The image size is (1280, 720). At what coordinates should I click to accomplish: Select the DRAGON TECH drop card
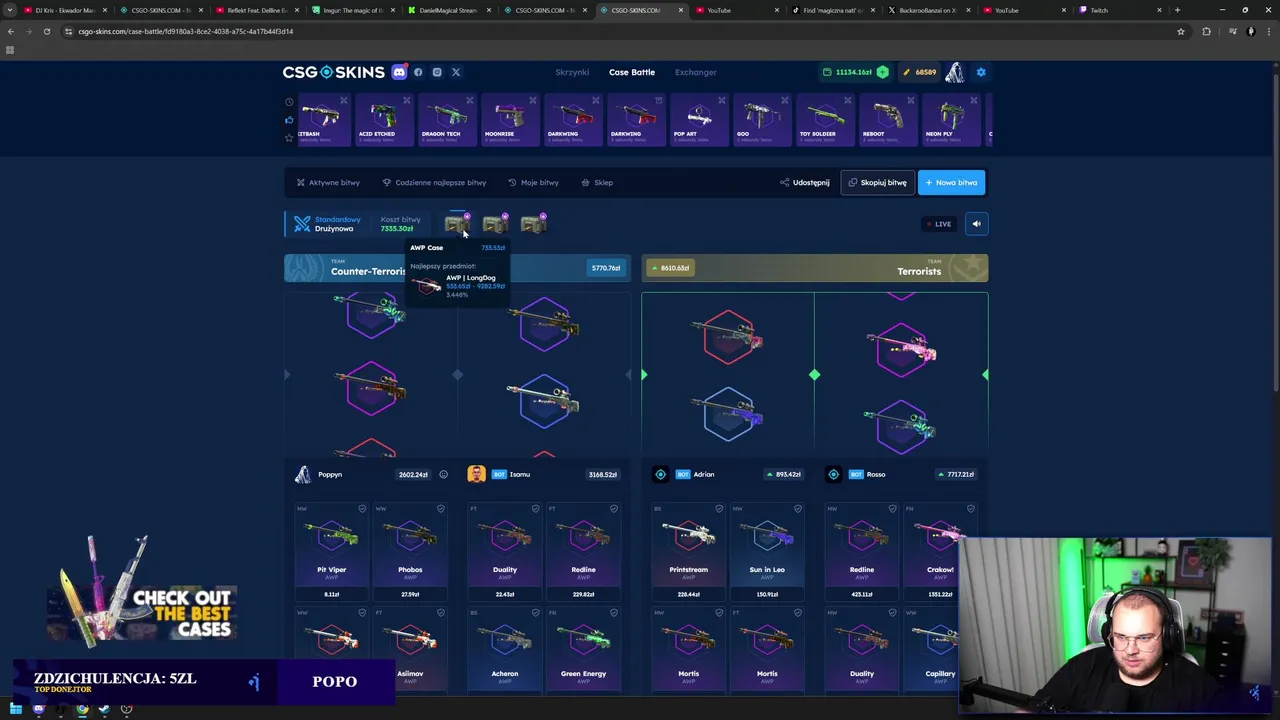447,120
